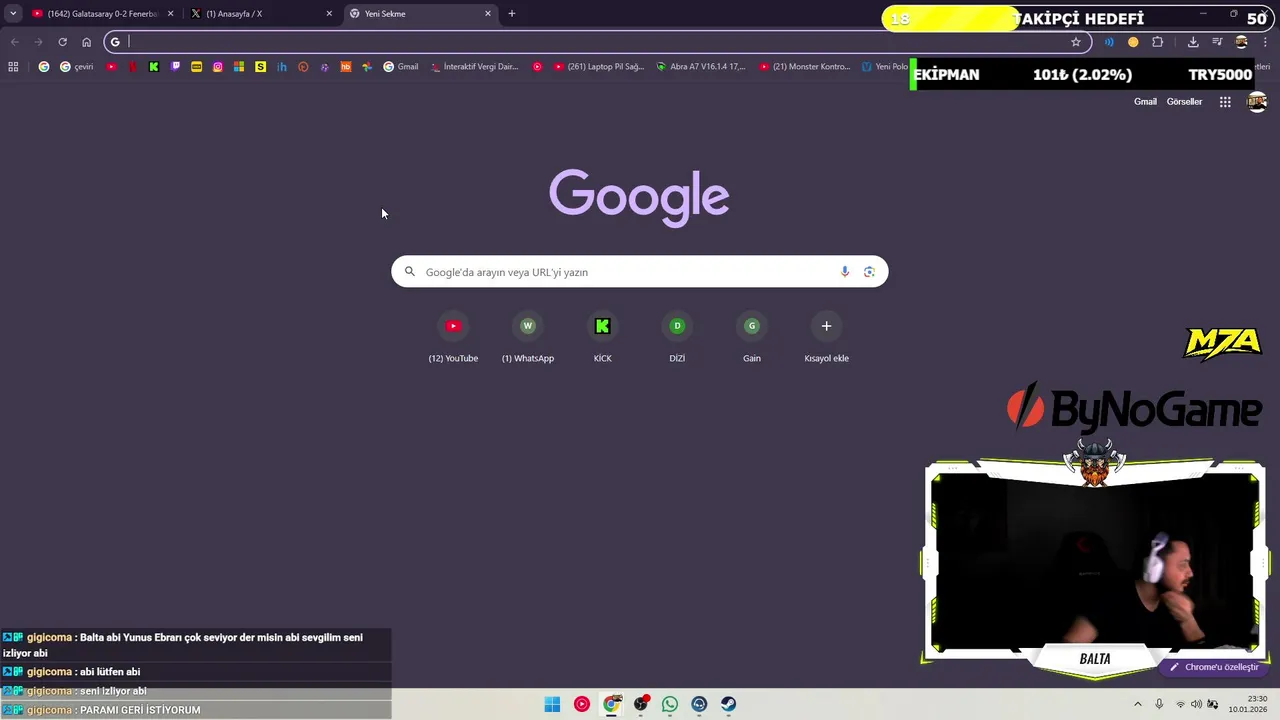Open the Google account avatar on page
This screenshot has height=720, width=1280.
coord(1257,102)
